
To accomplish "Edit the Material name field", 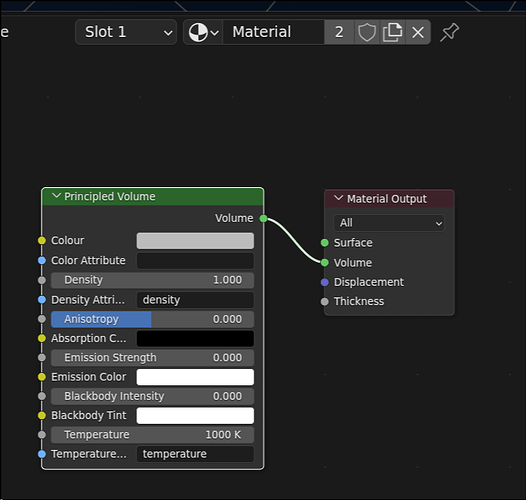I will 273,32.
